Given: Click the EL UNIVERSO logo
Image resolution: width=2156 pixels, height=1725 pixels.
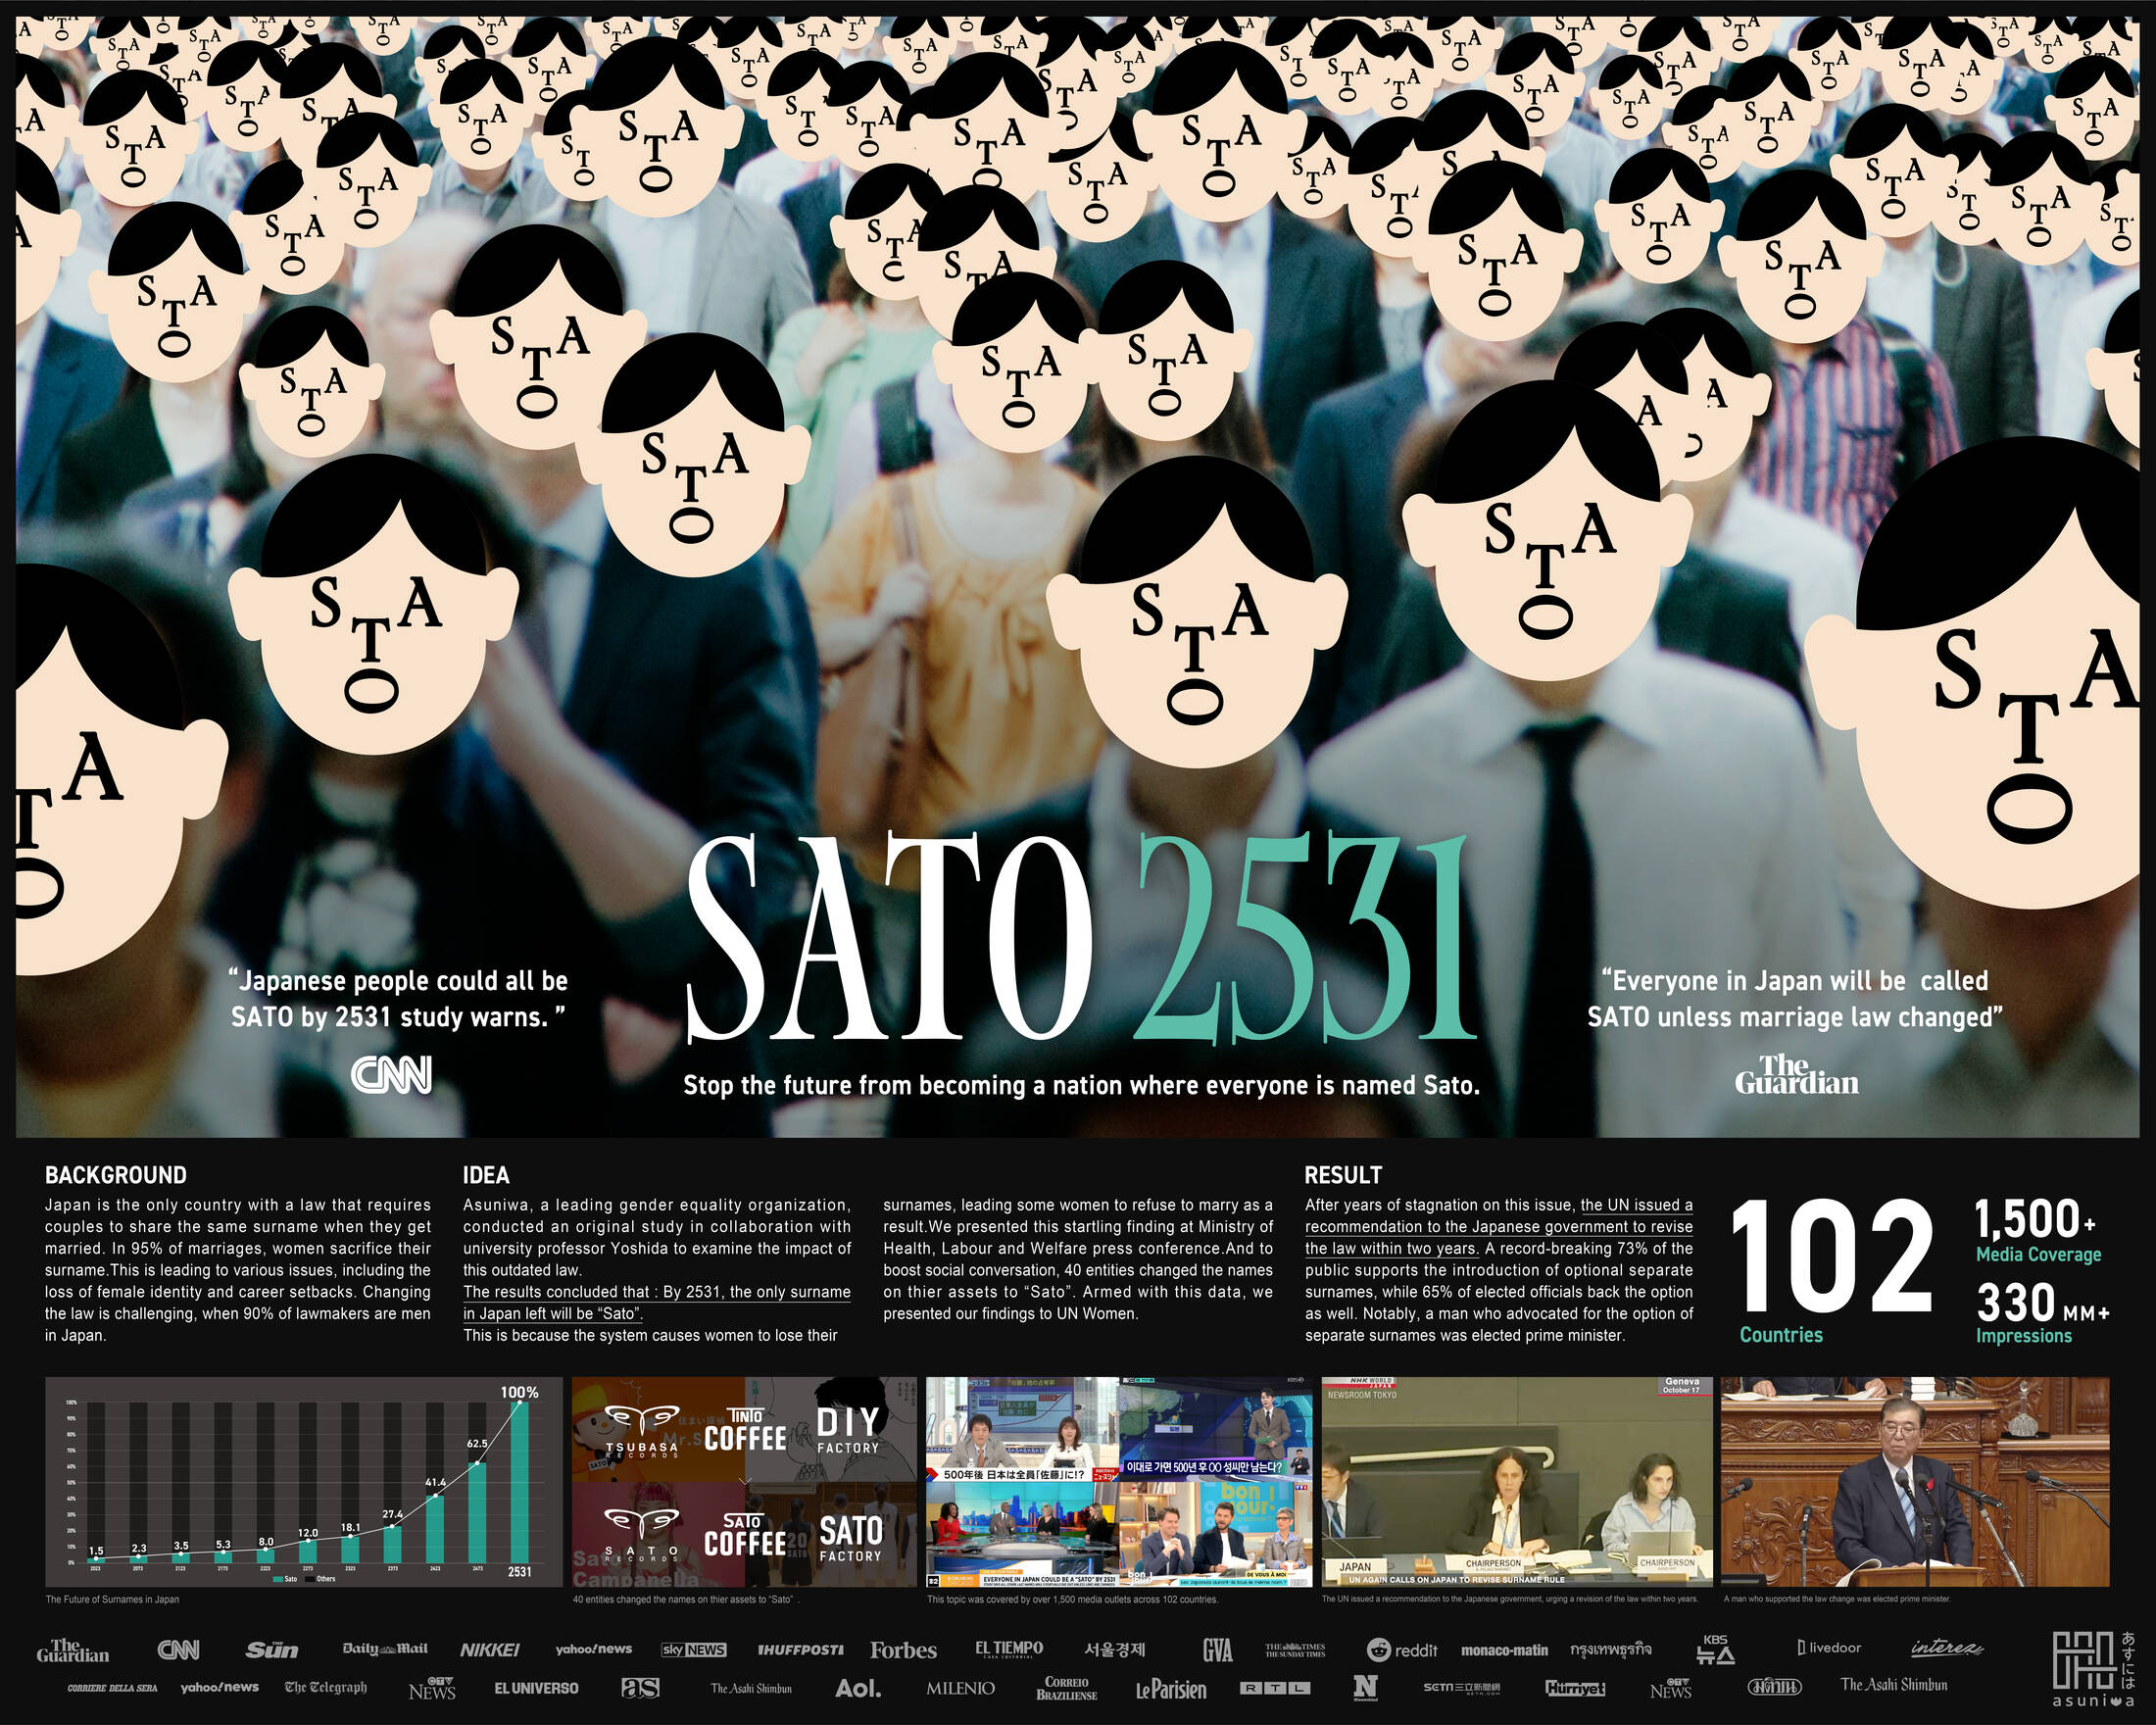Looking at the screenshot, I should 536,1688.
